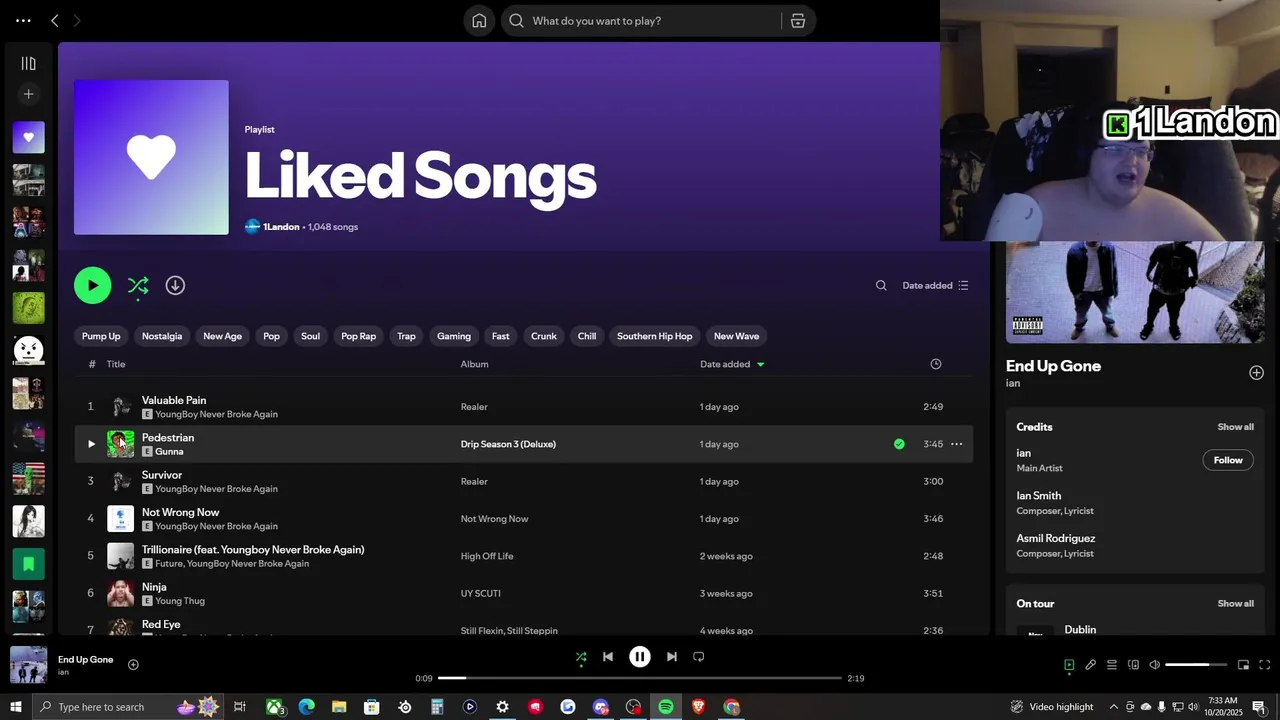
Task: Sort by Album column header
Action: (x=474, y=364)
